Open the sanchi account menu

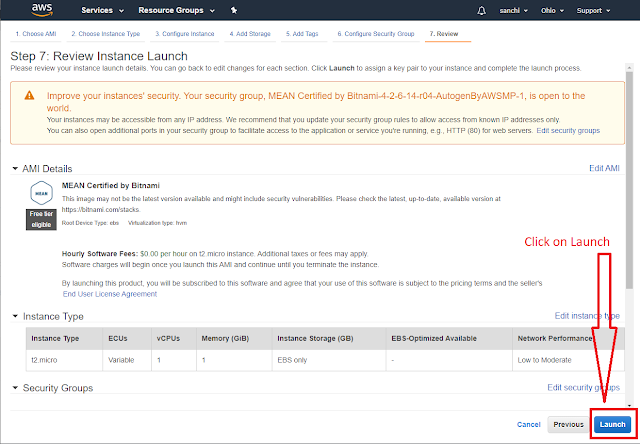[513, 11]
